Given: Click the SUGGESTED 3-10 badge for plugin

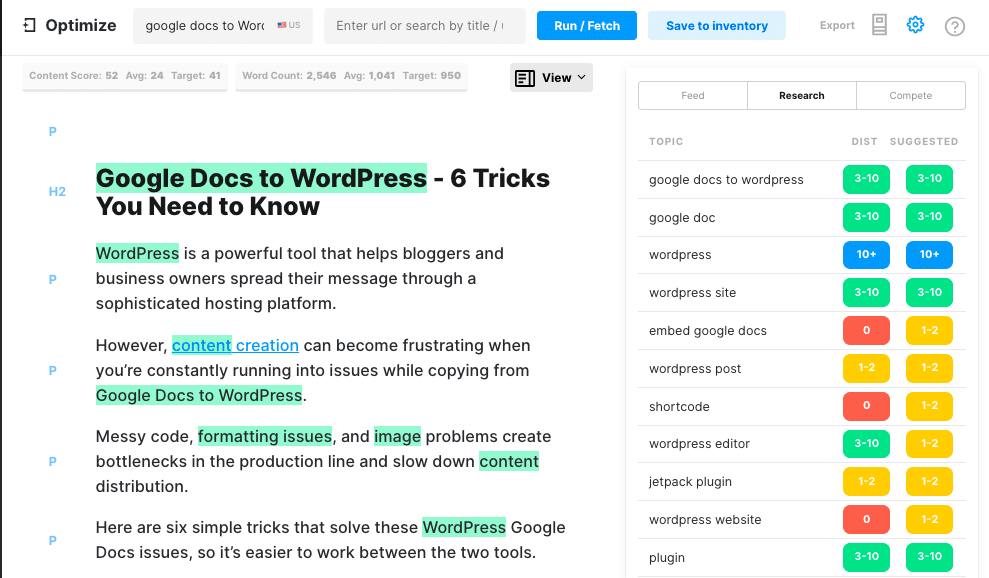Looking at the screenshot, I should coord(929,557).
